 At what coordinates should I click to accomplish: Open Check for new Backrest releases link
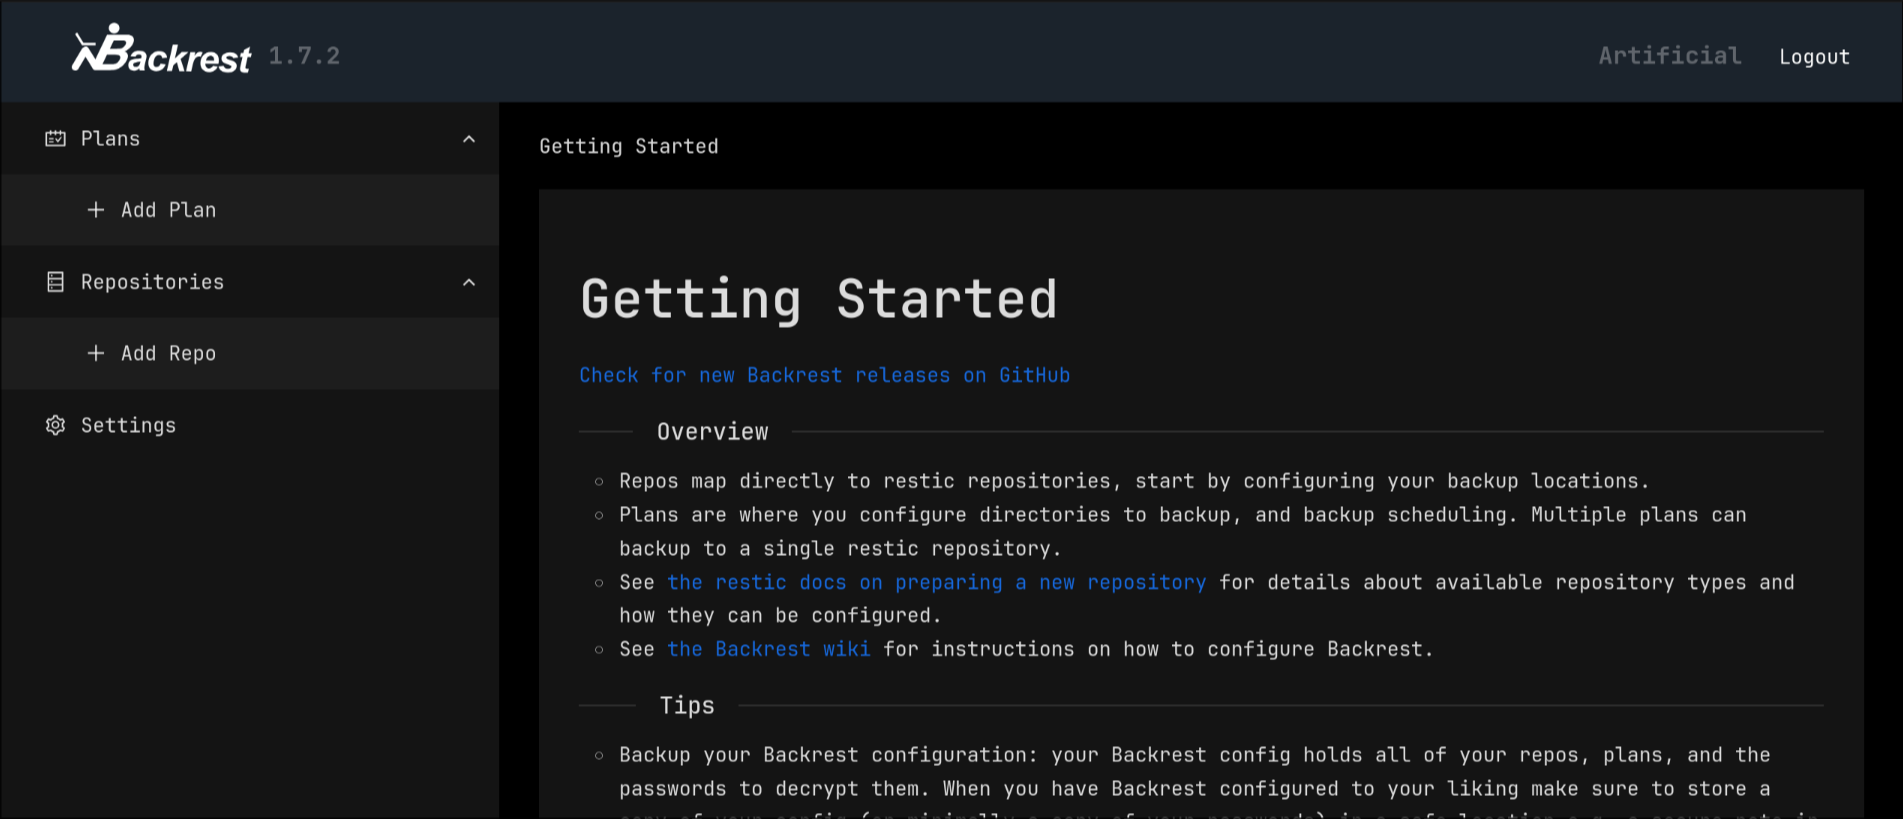click(825, 375)
